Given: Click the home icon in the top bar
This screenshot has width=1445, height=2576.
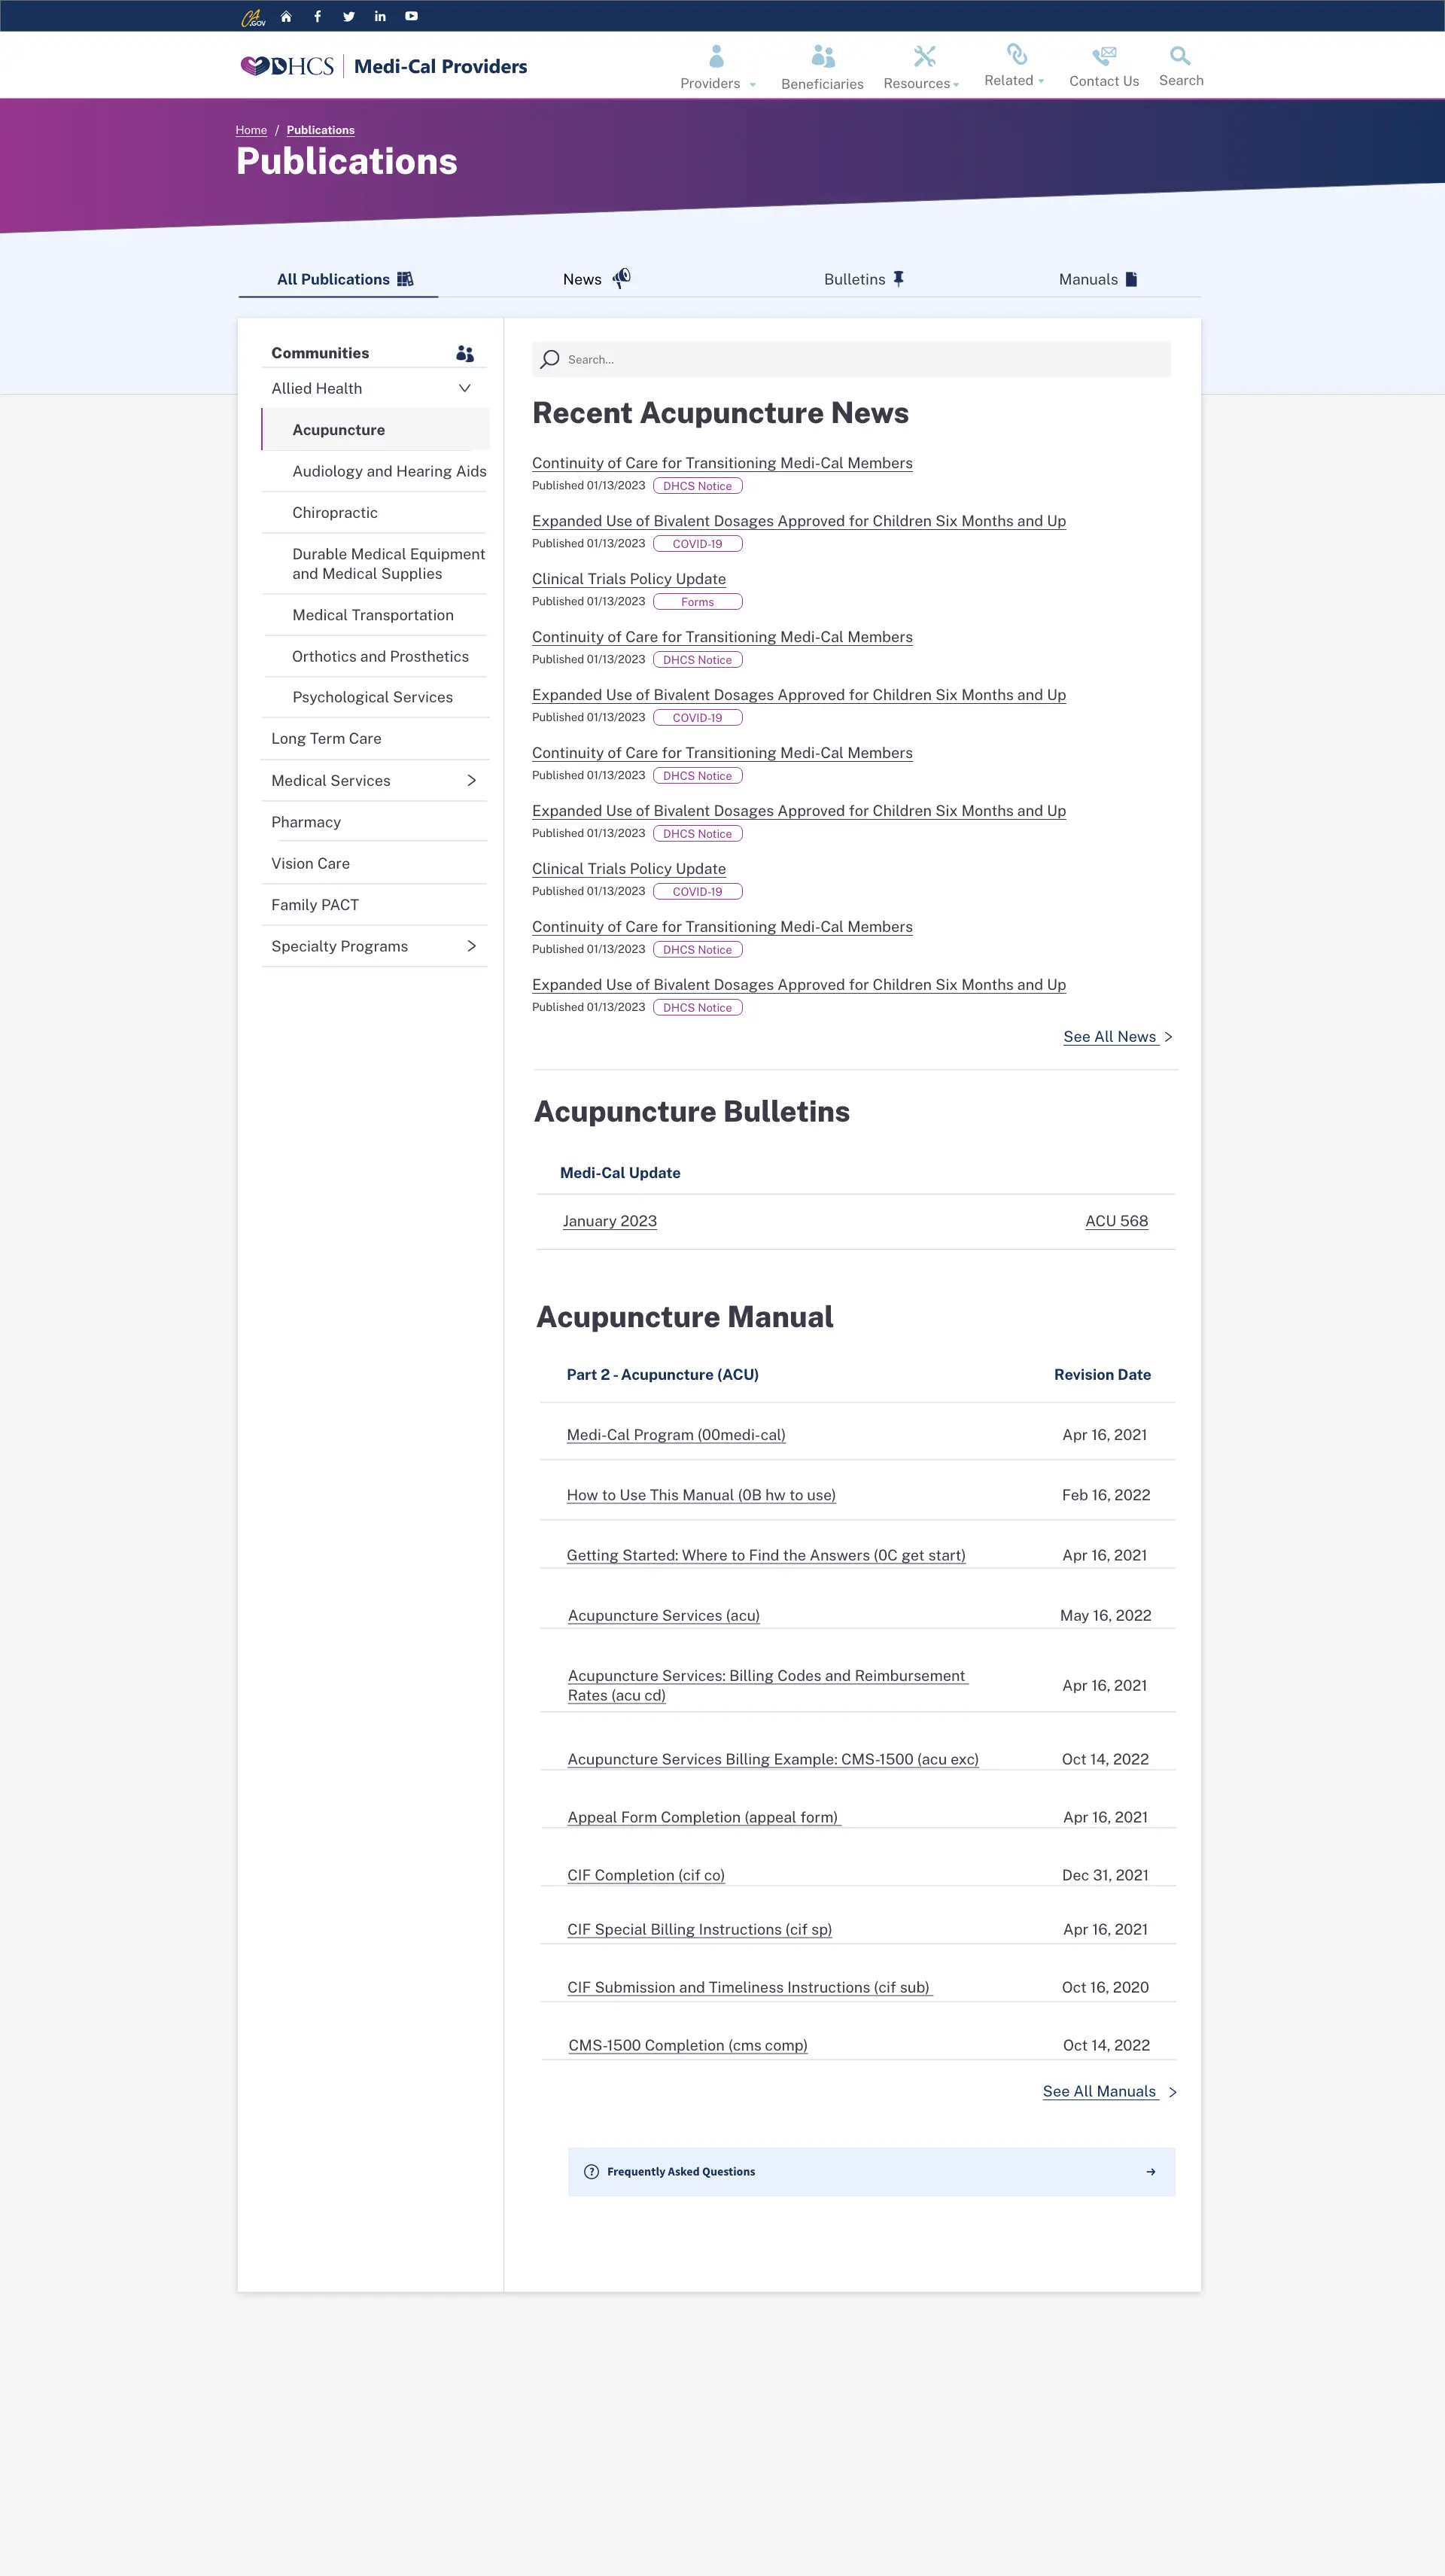Looking at the screenshot, I should tap(286, 16).
